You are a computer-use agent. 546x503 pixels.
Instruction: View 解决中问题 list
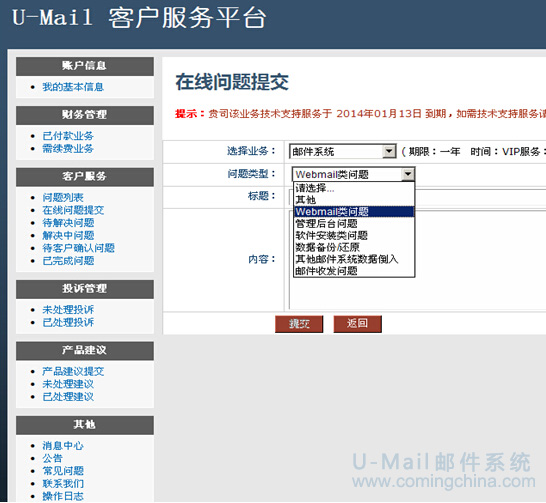pyautogui.click(x=68, y=235)
